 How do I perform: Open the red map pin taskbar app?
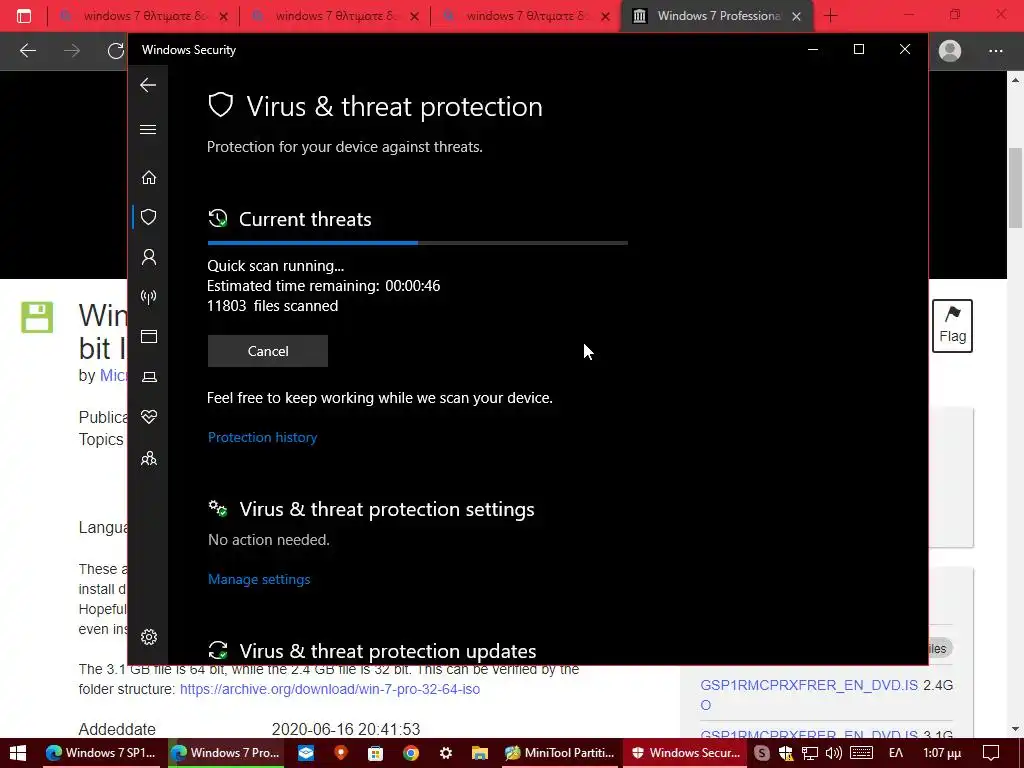[340, 753]
